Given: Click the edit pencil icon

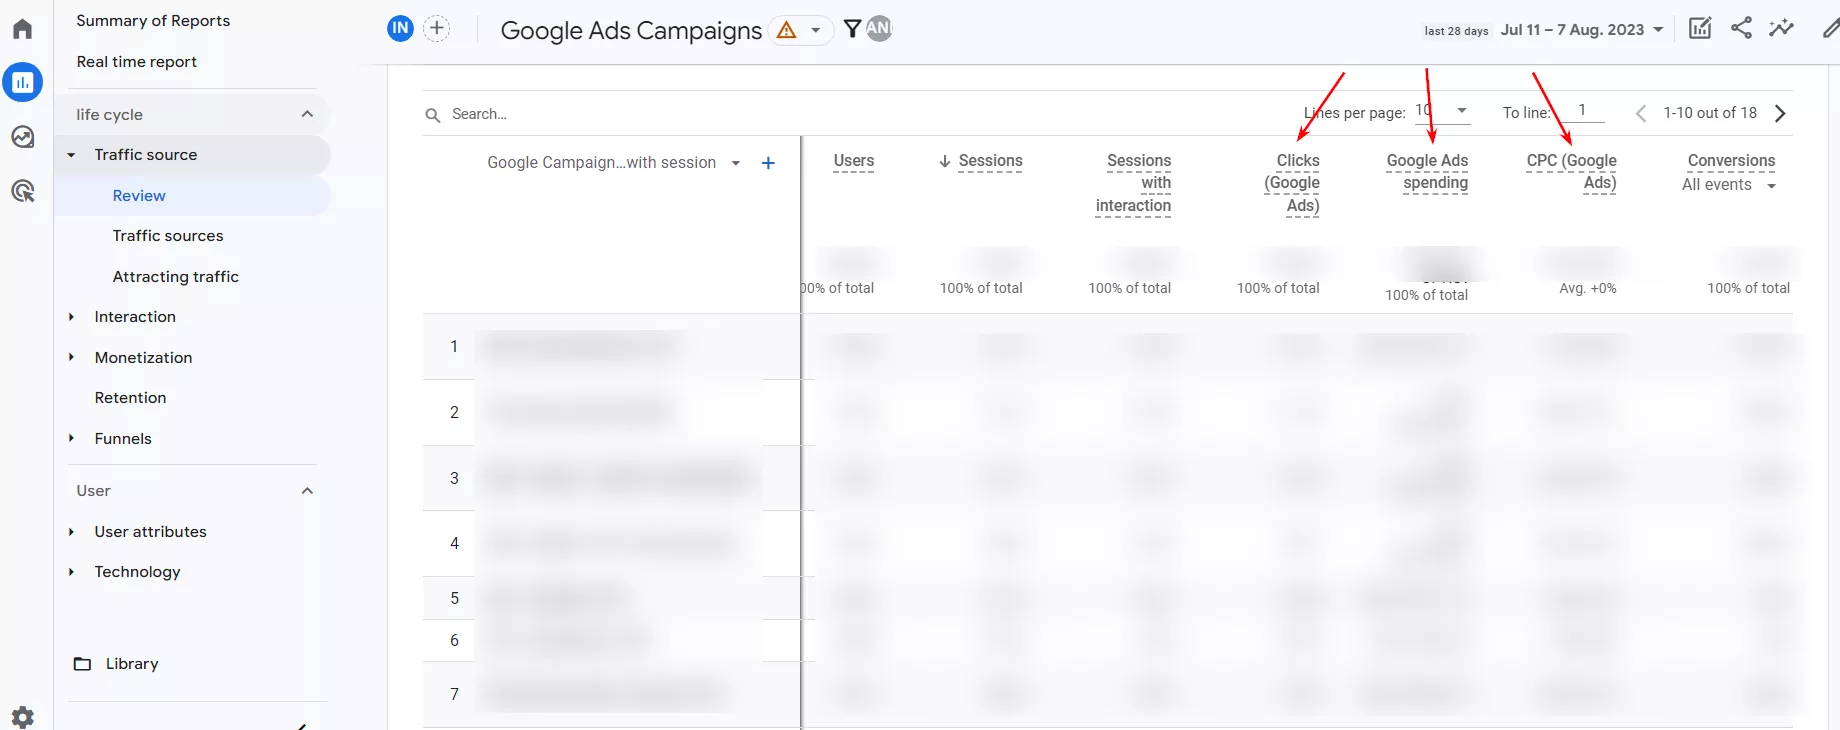Looking at the screenshot, I should [x=1830, y=28].
